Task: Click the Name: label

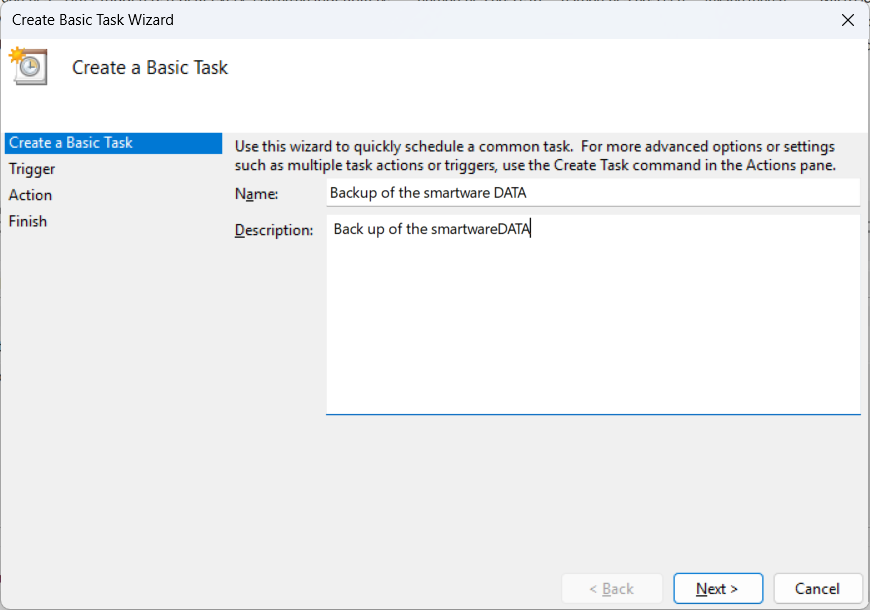Action: [x=256, y=193]
